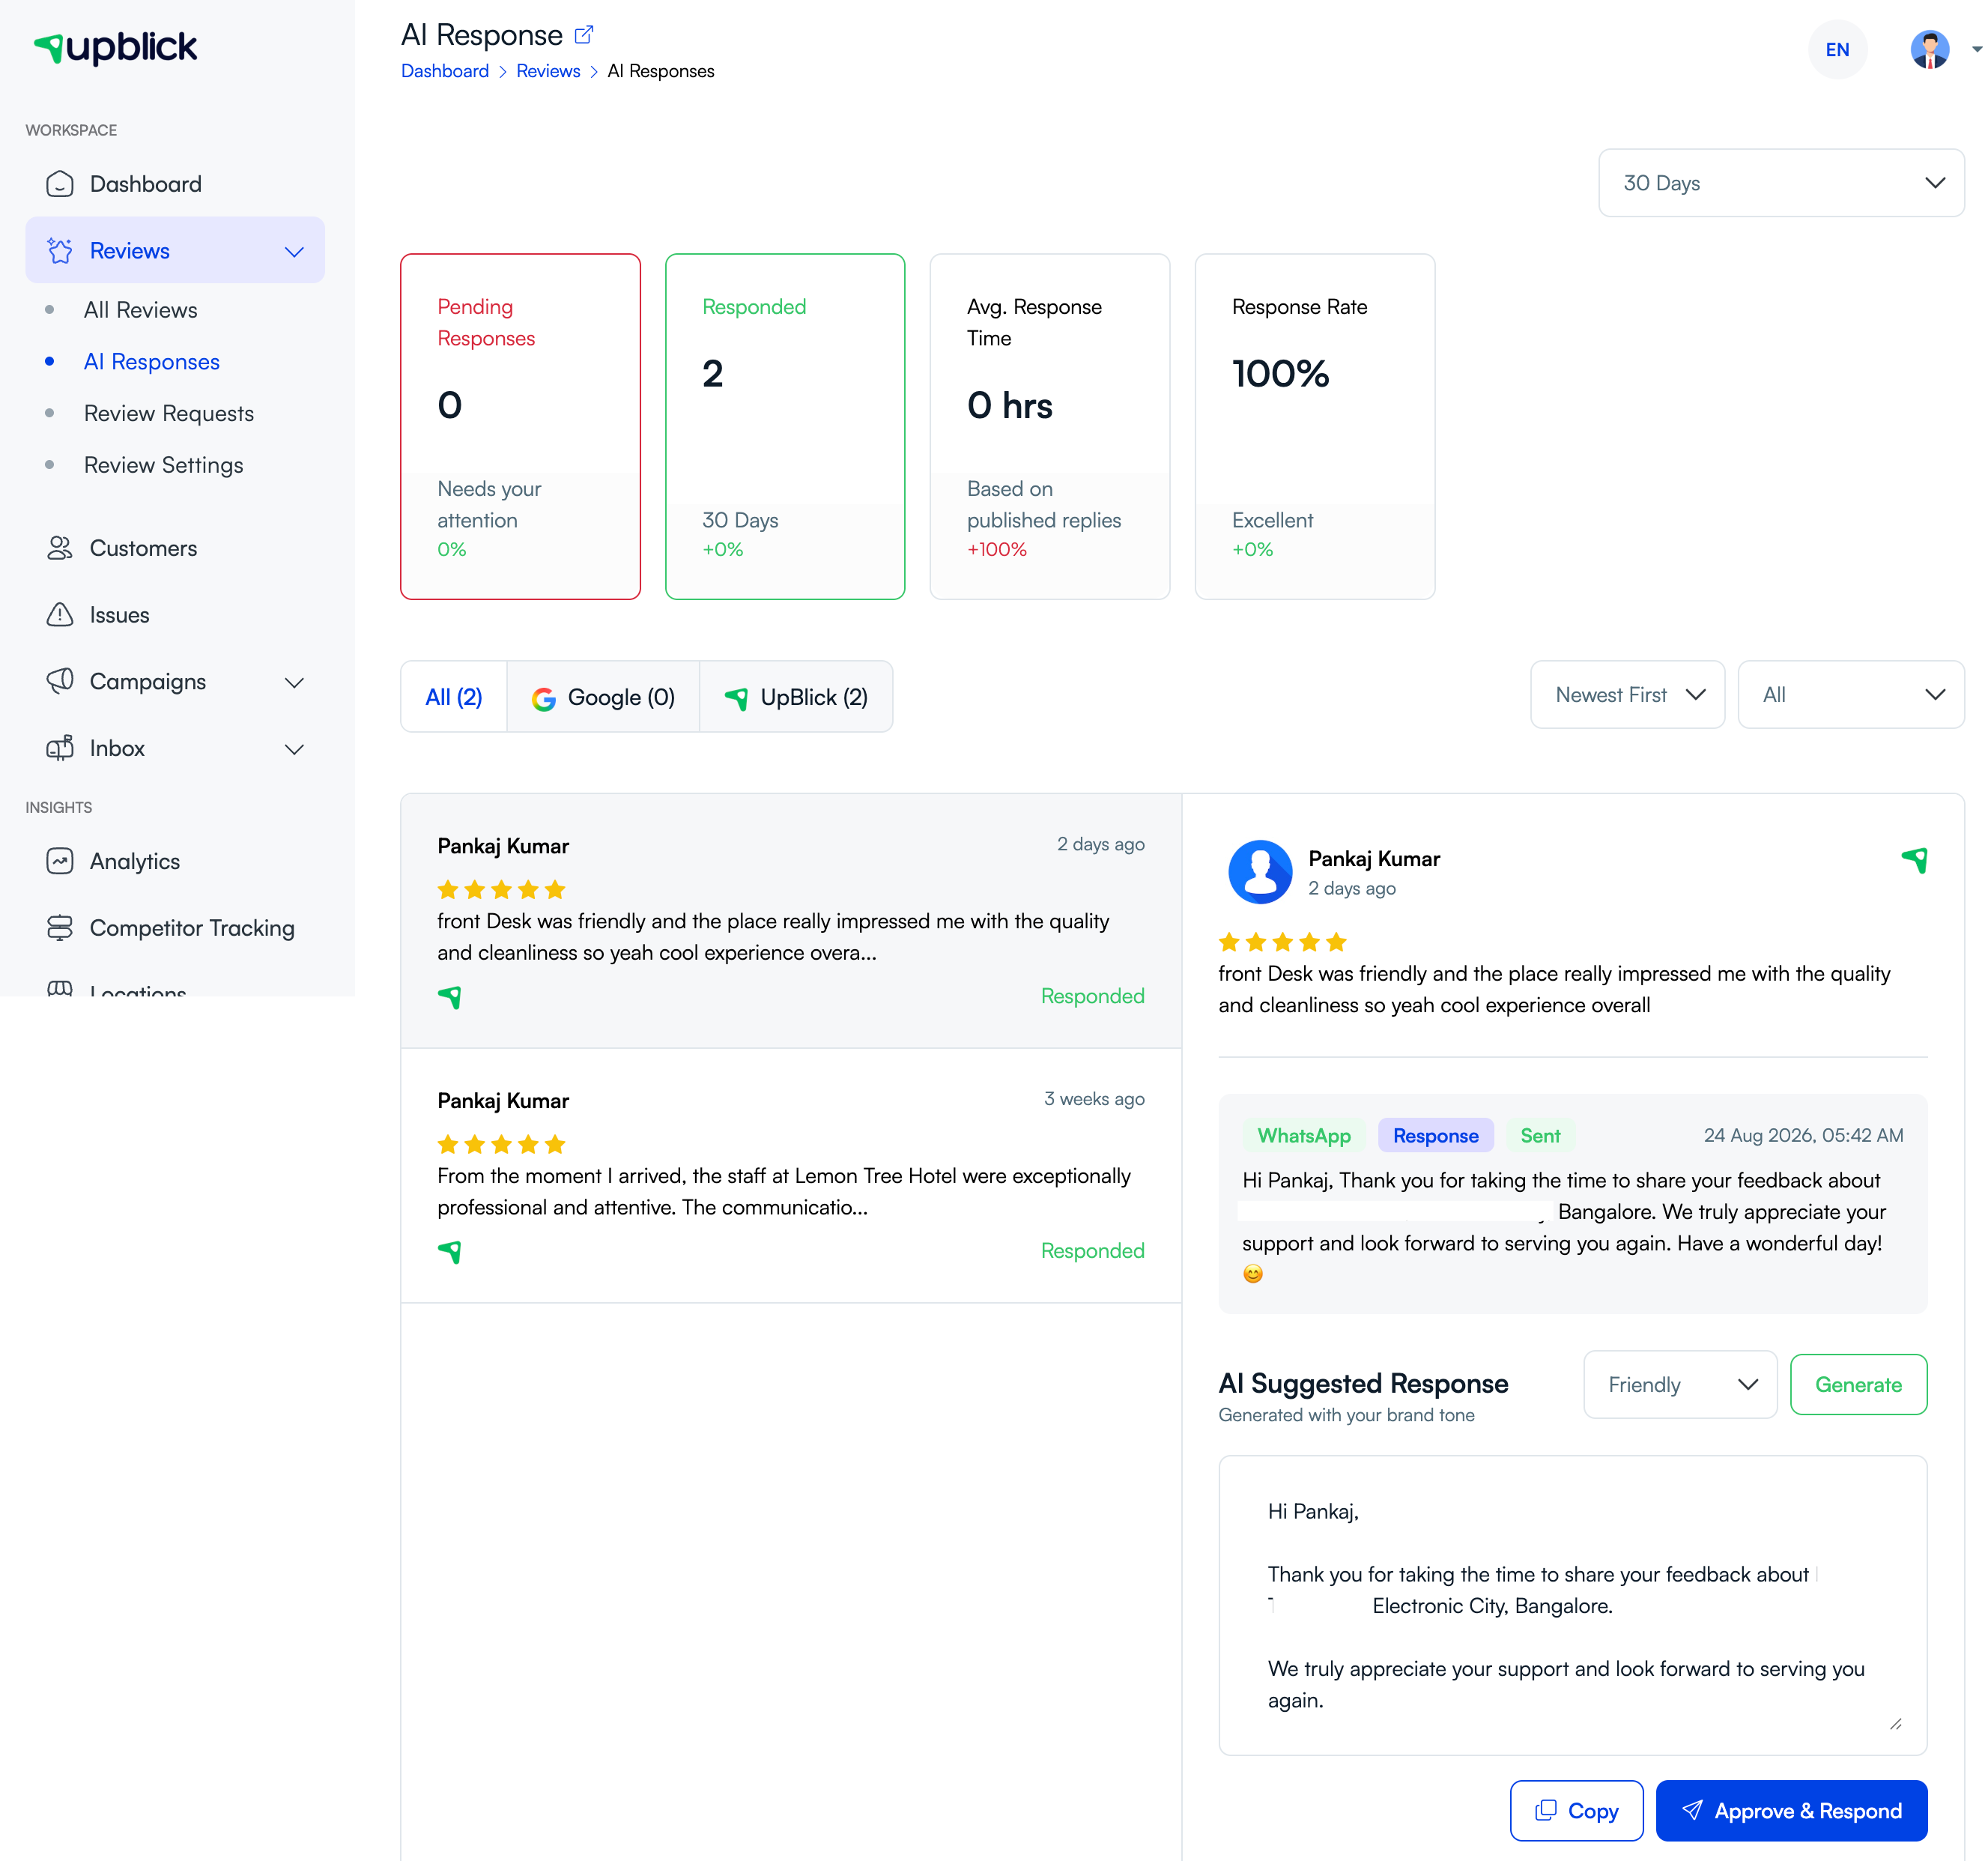
Task: Open Customers in the sidebar
Action: [175, 548]
